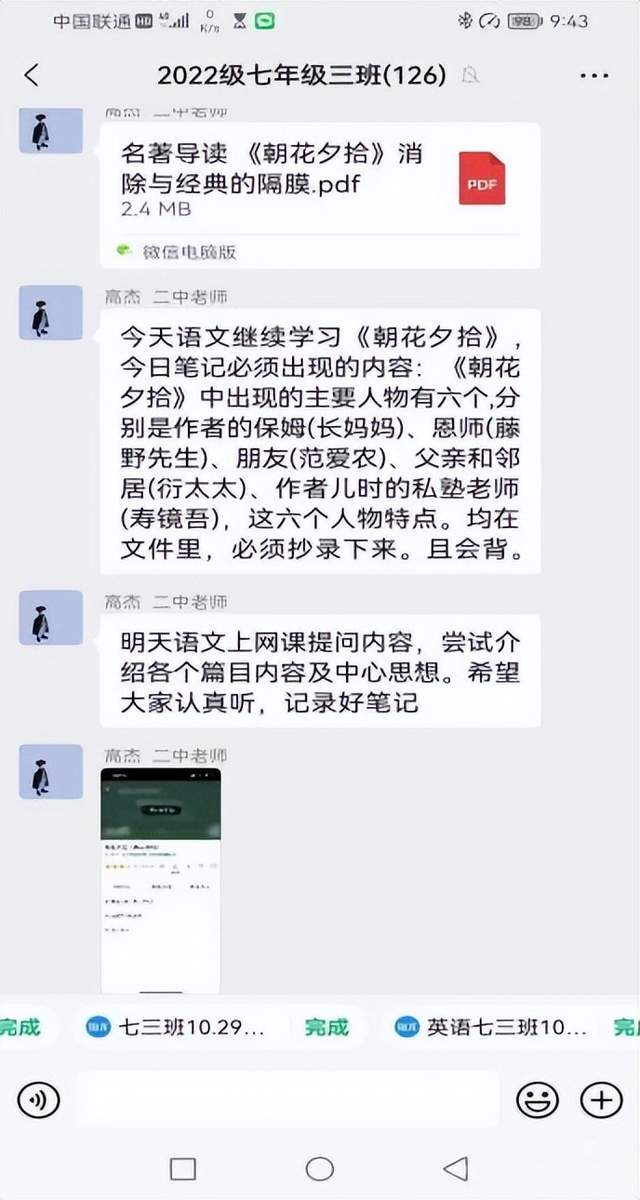Tap the plus more-options icon
This screenshot has width=640, height=1200.
click(x=601, y=1100)
